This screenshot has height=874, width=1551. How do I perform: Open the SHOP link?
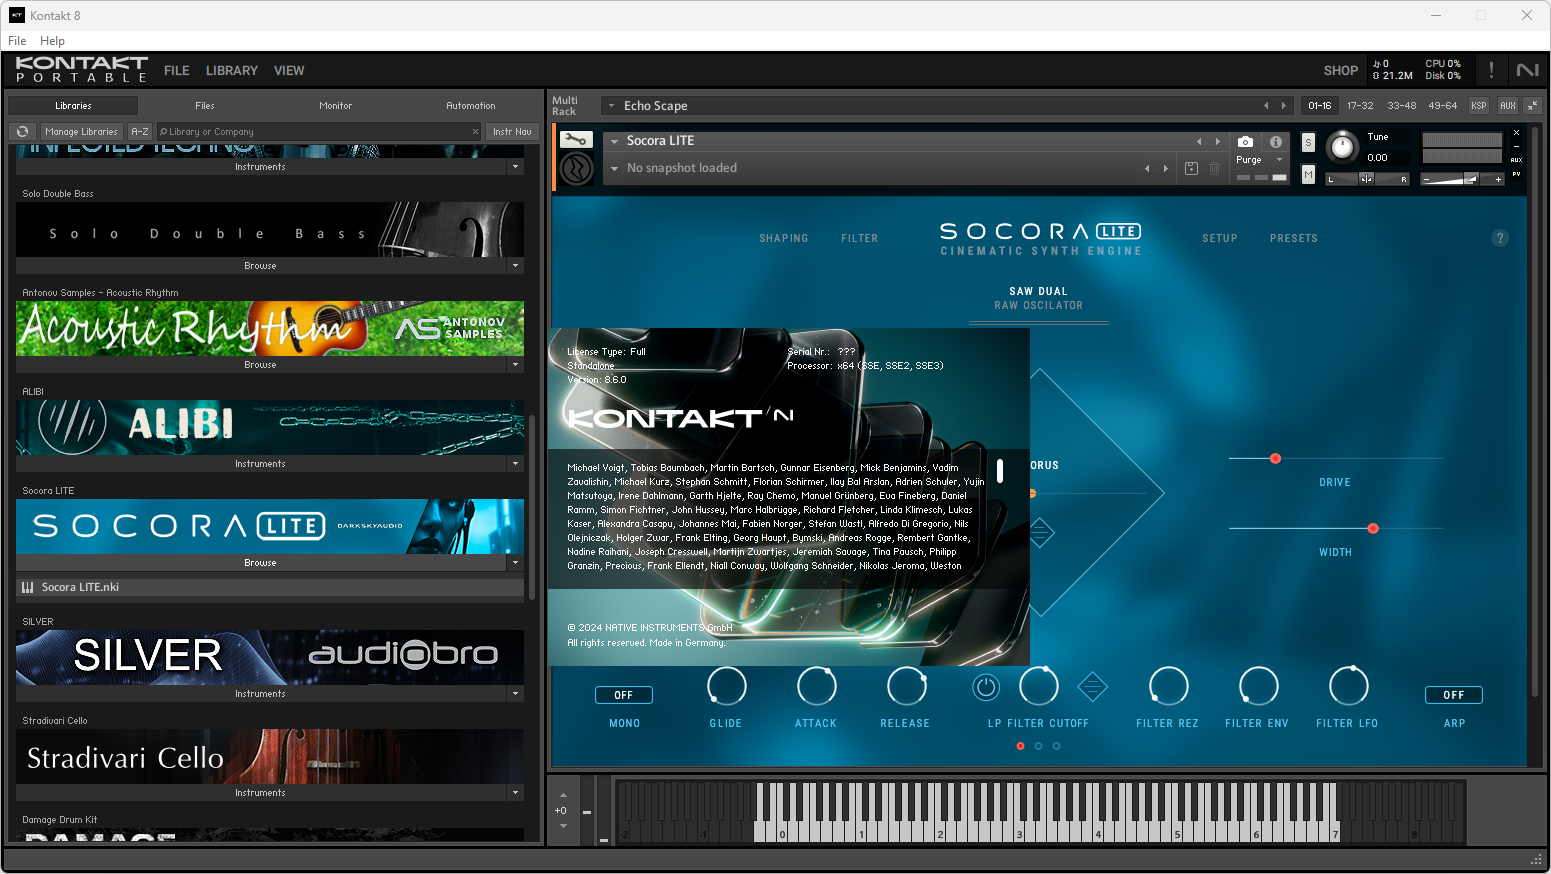click(x=1340, y=71)
